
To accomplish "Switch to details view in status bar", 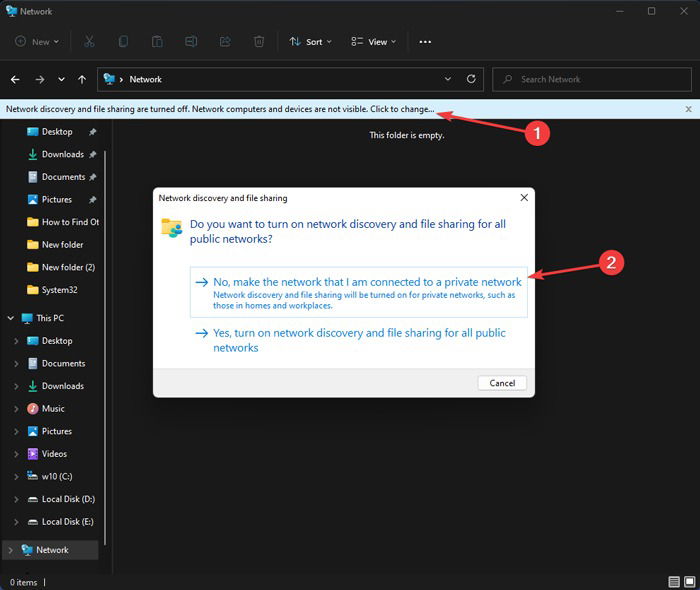I will coord(674,582).
